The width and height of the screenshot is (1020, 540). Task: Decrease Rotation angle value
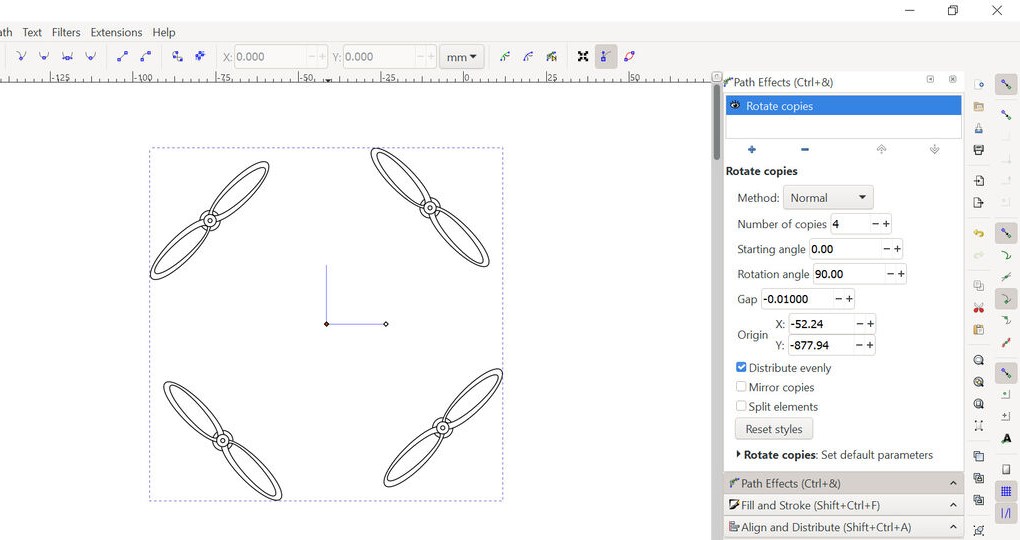click(x=891, y=274)
